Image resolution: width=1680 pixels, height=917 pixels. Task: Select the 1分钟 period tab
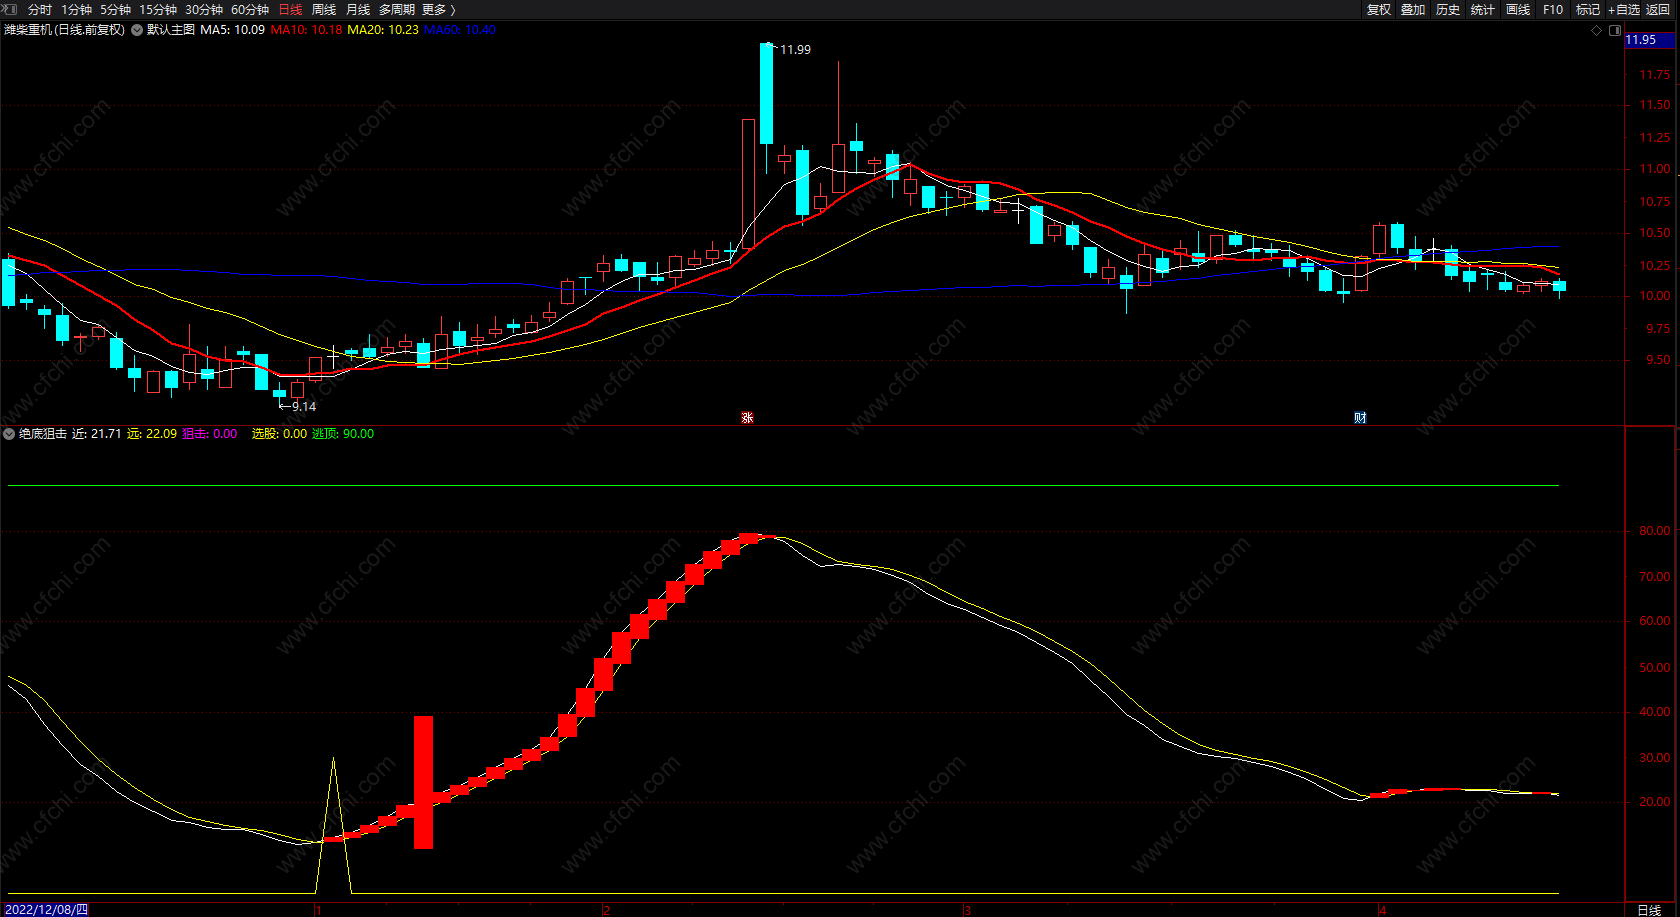tap(76, 9)
